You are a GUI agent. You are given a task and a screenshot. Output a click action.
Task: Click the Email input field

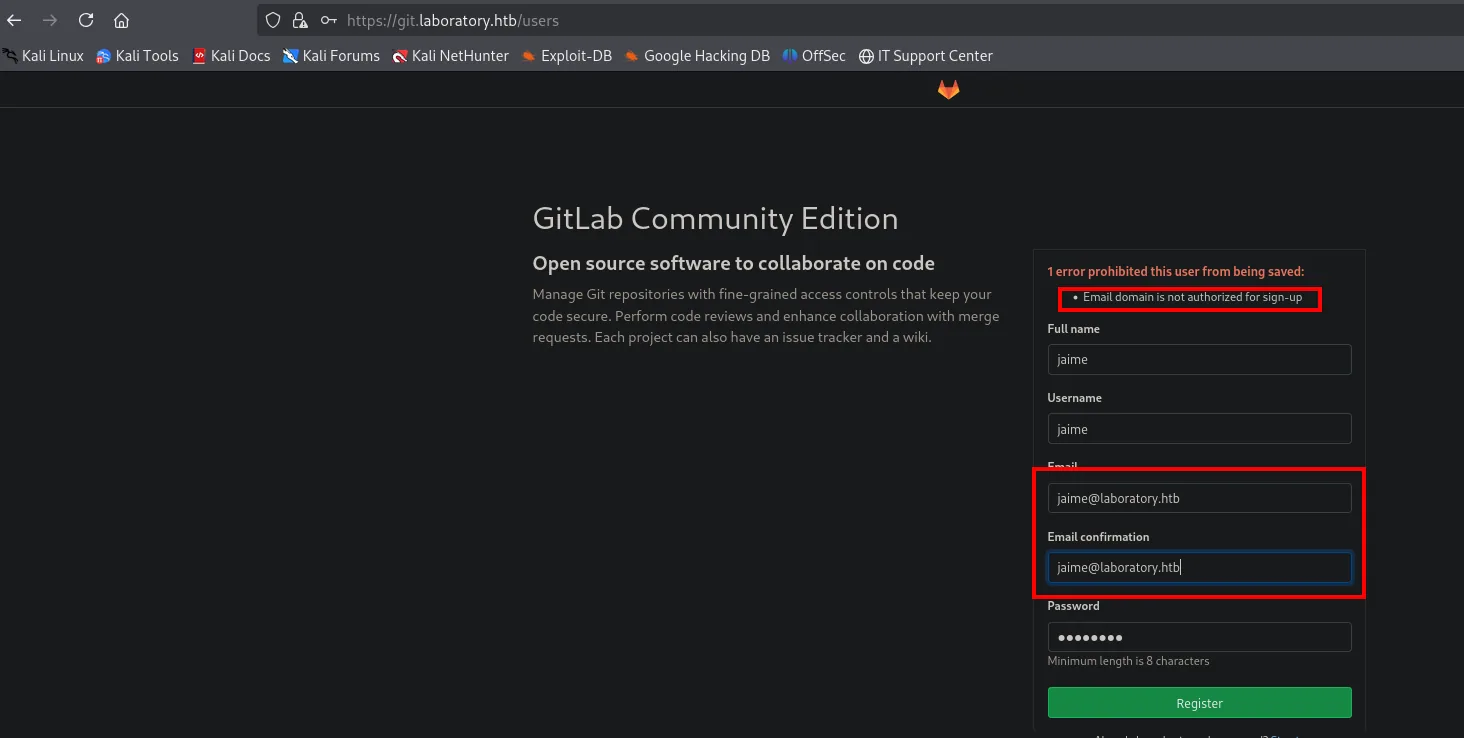1199,498
